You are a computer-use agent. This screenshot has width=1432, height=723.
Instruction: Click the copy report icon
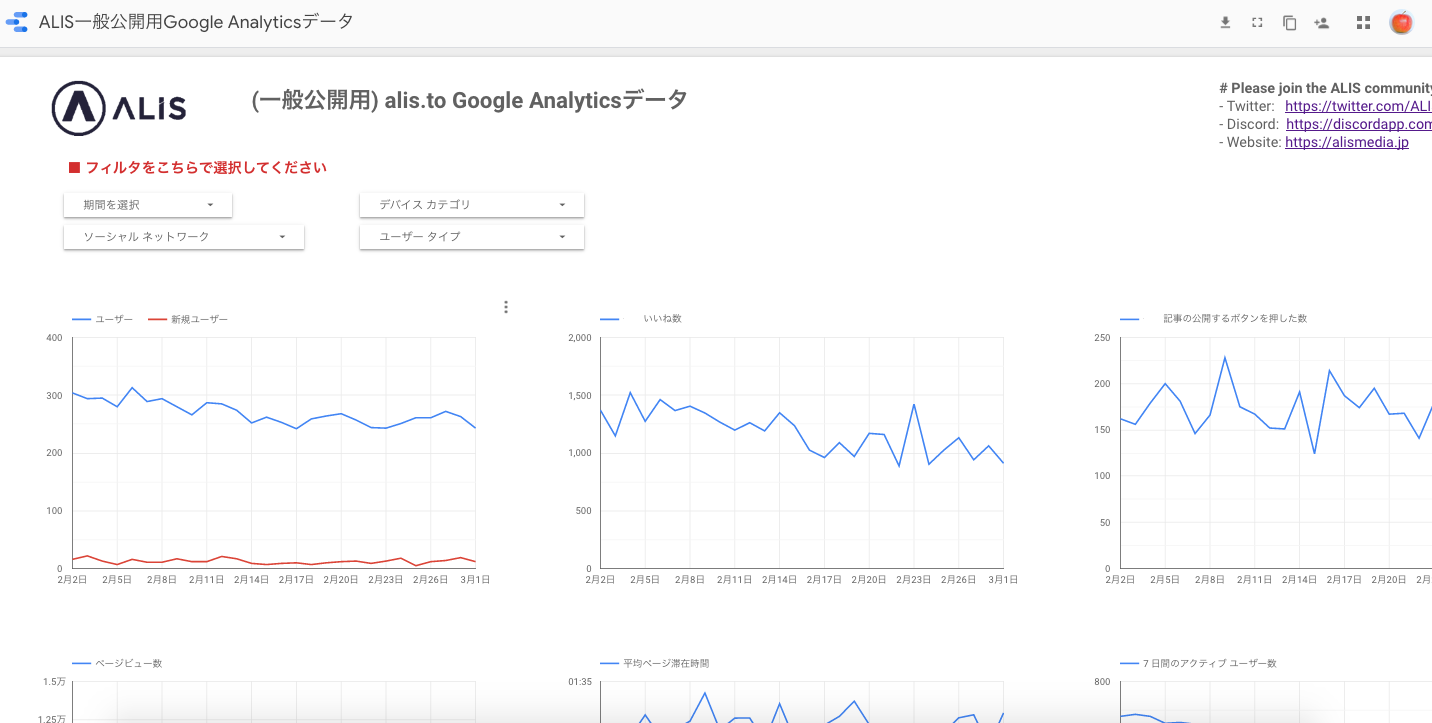click(x=1289, y=23)
